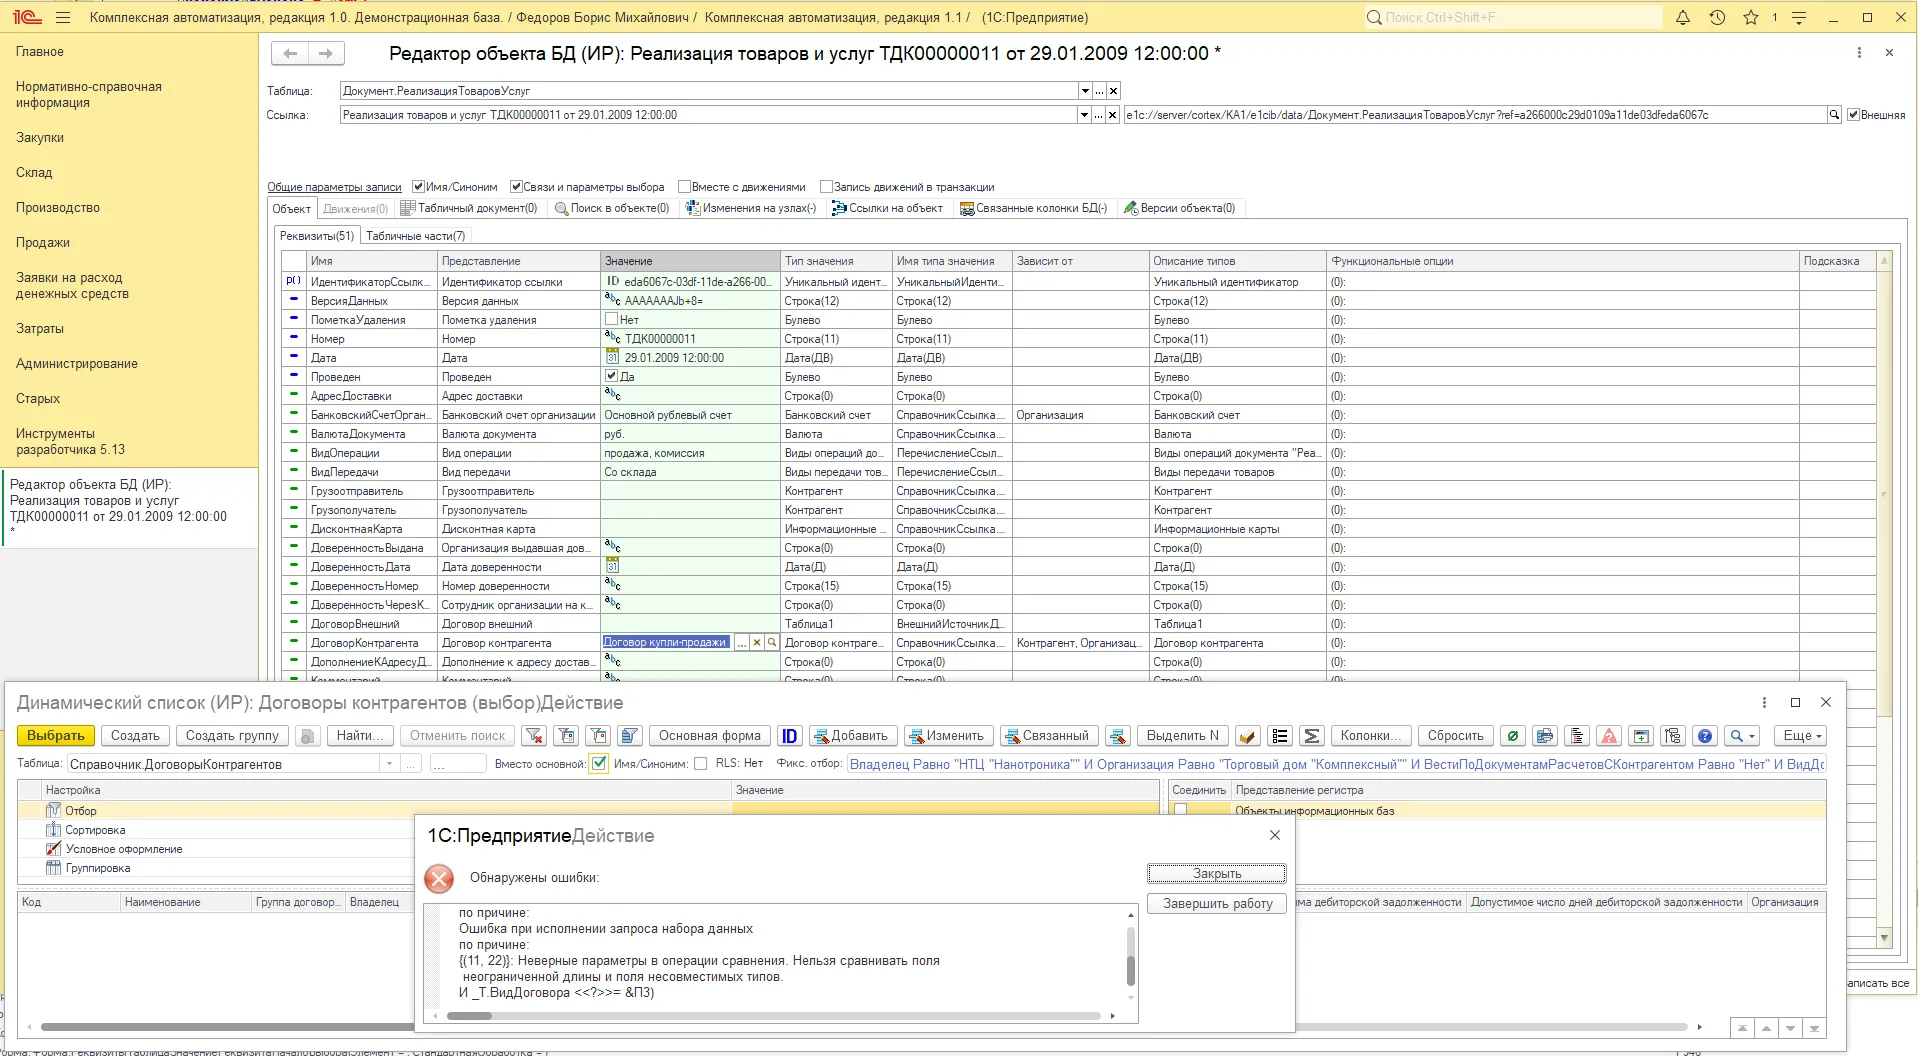Open Администрирование section in sidebar
The image size is (1918, 1056).
coord(77,364)
